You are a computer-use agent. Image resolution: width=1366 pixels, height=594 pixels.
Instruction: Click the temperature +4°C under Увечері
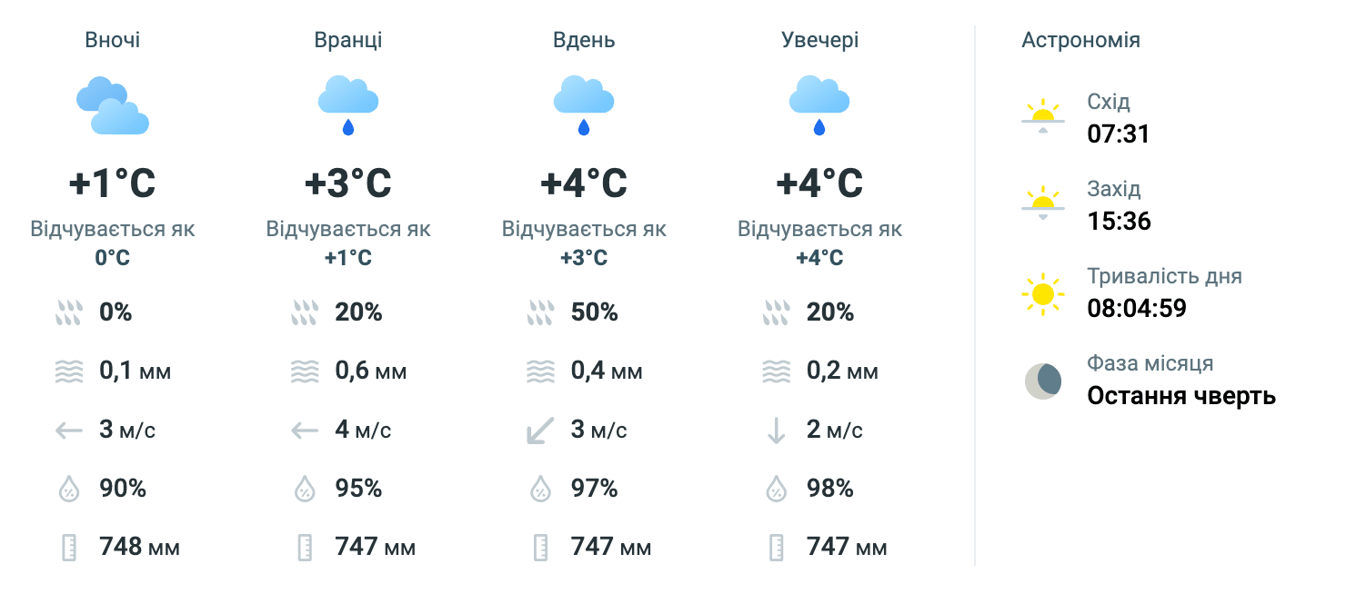click(x=819, y=183)
